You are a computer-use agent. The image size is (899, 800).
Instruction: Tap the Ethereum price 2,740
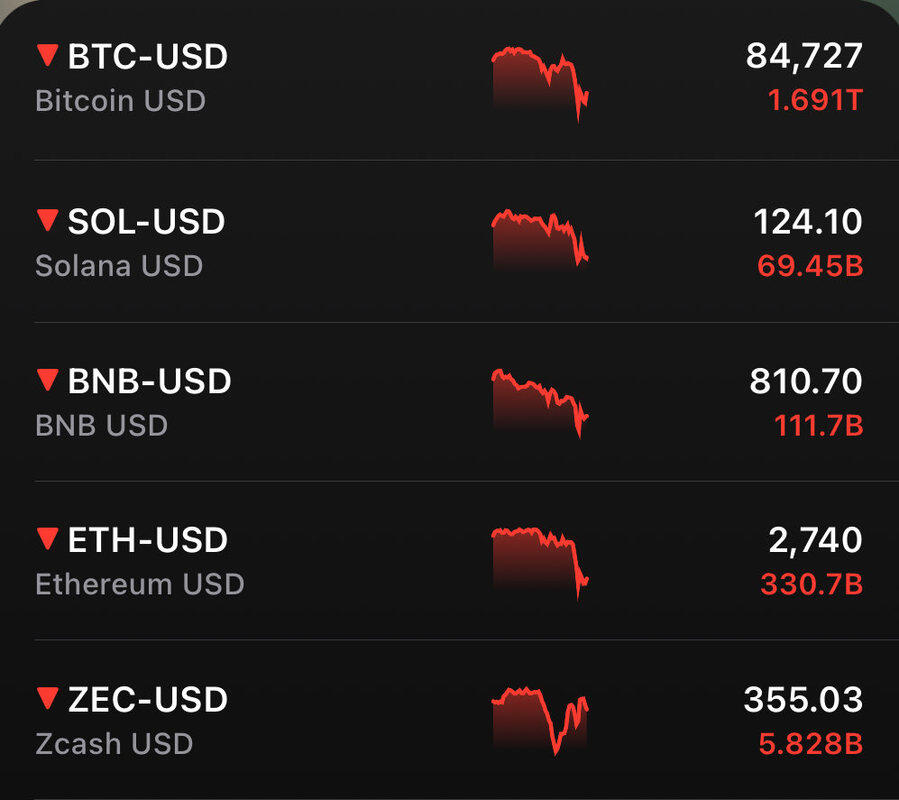[x=815, y=540]
